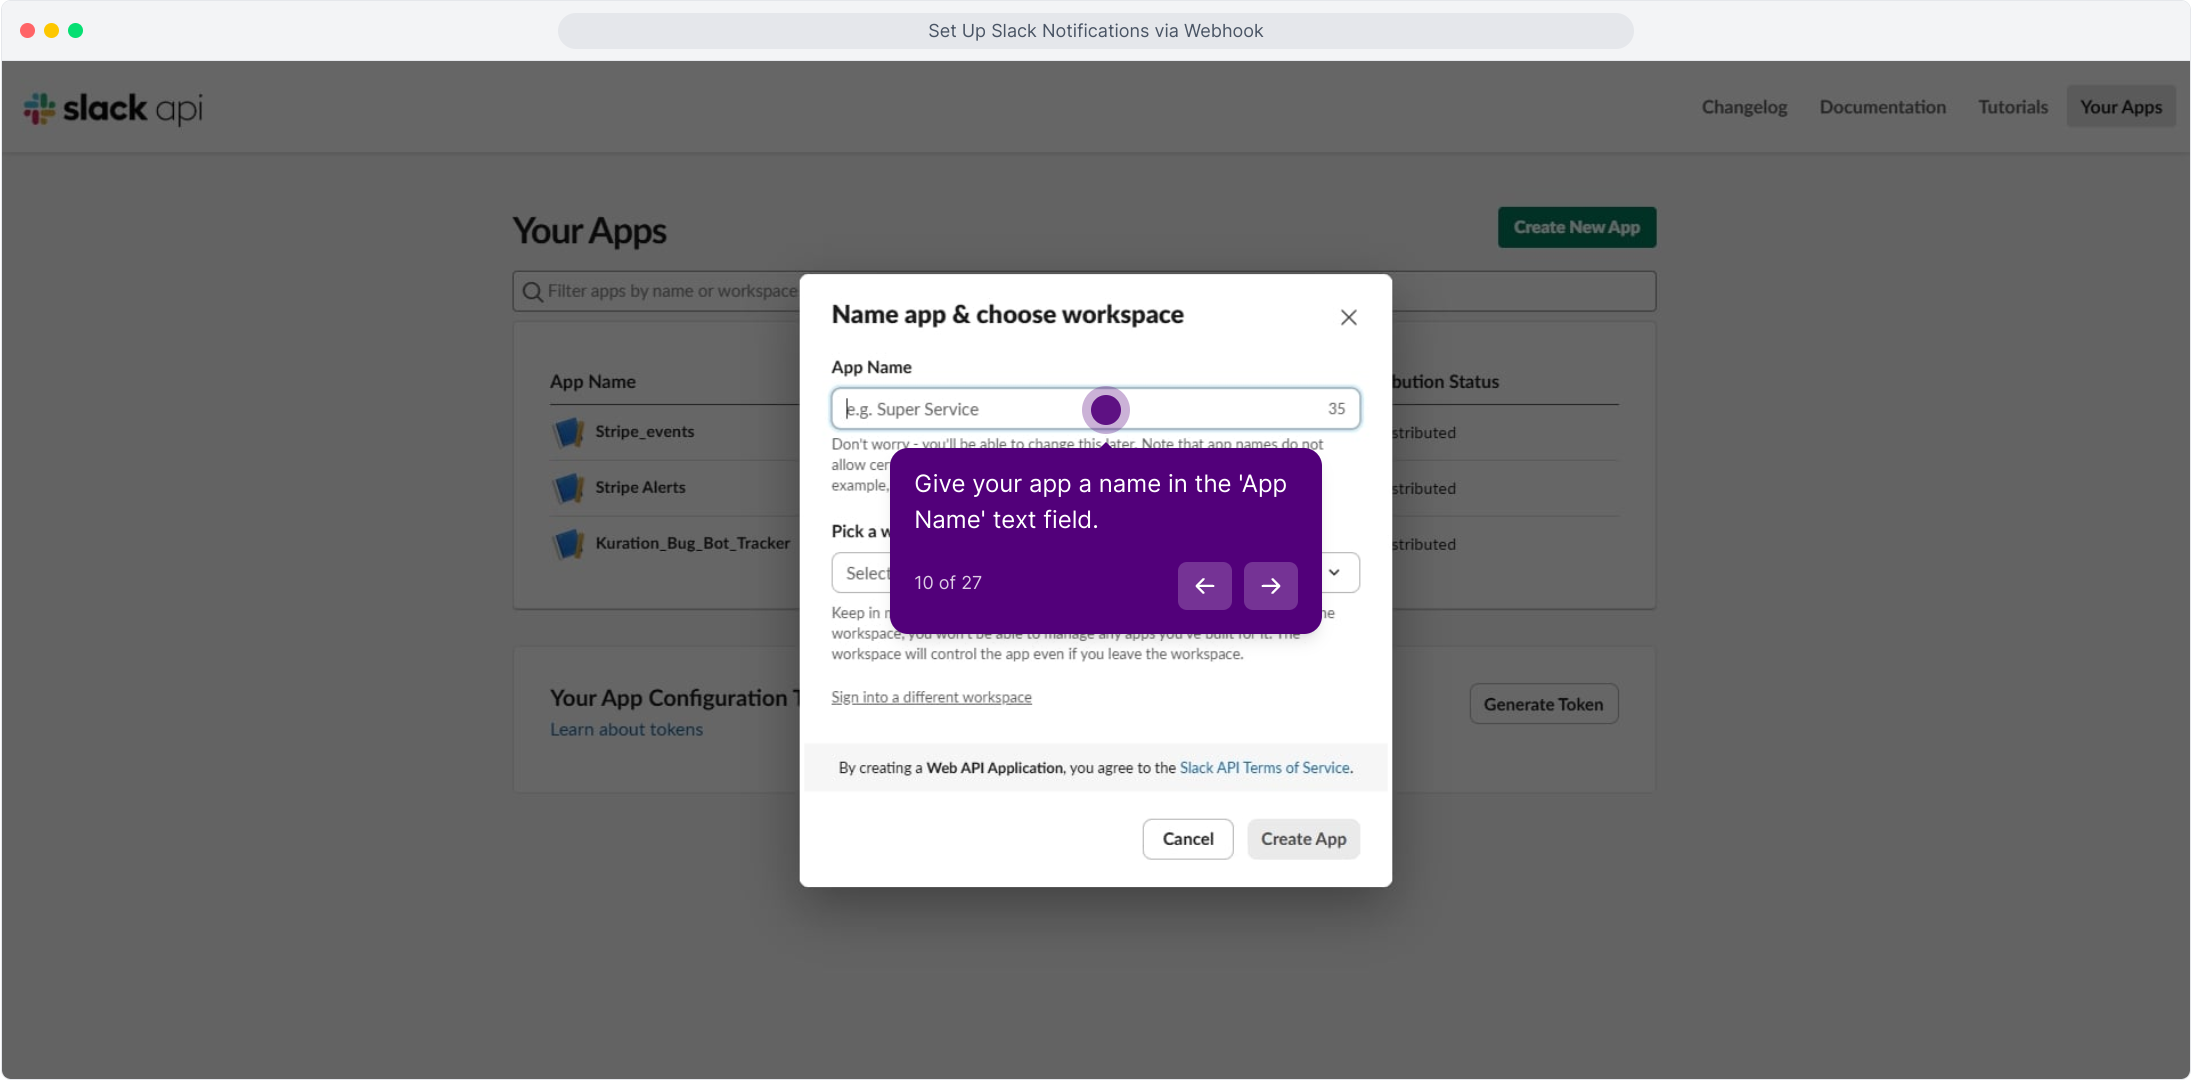2192x1080 pixels.
Task: Click the Create New App button
Action: [x=1576, y=227]
